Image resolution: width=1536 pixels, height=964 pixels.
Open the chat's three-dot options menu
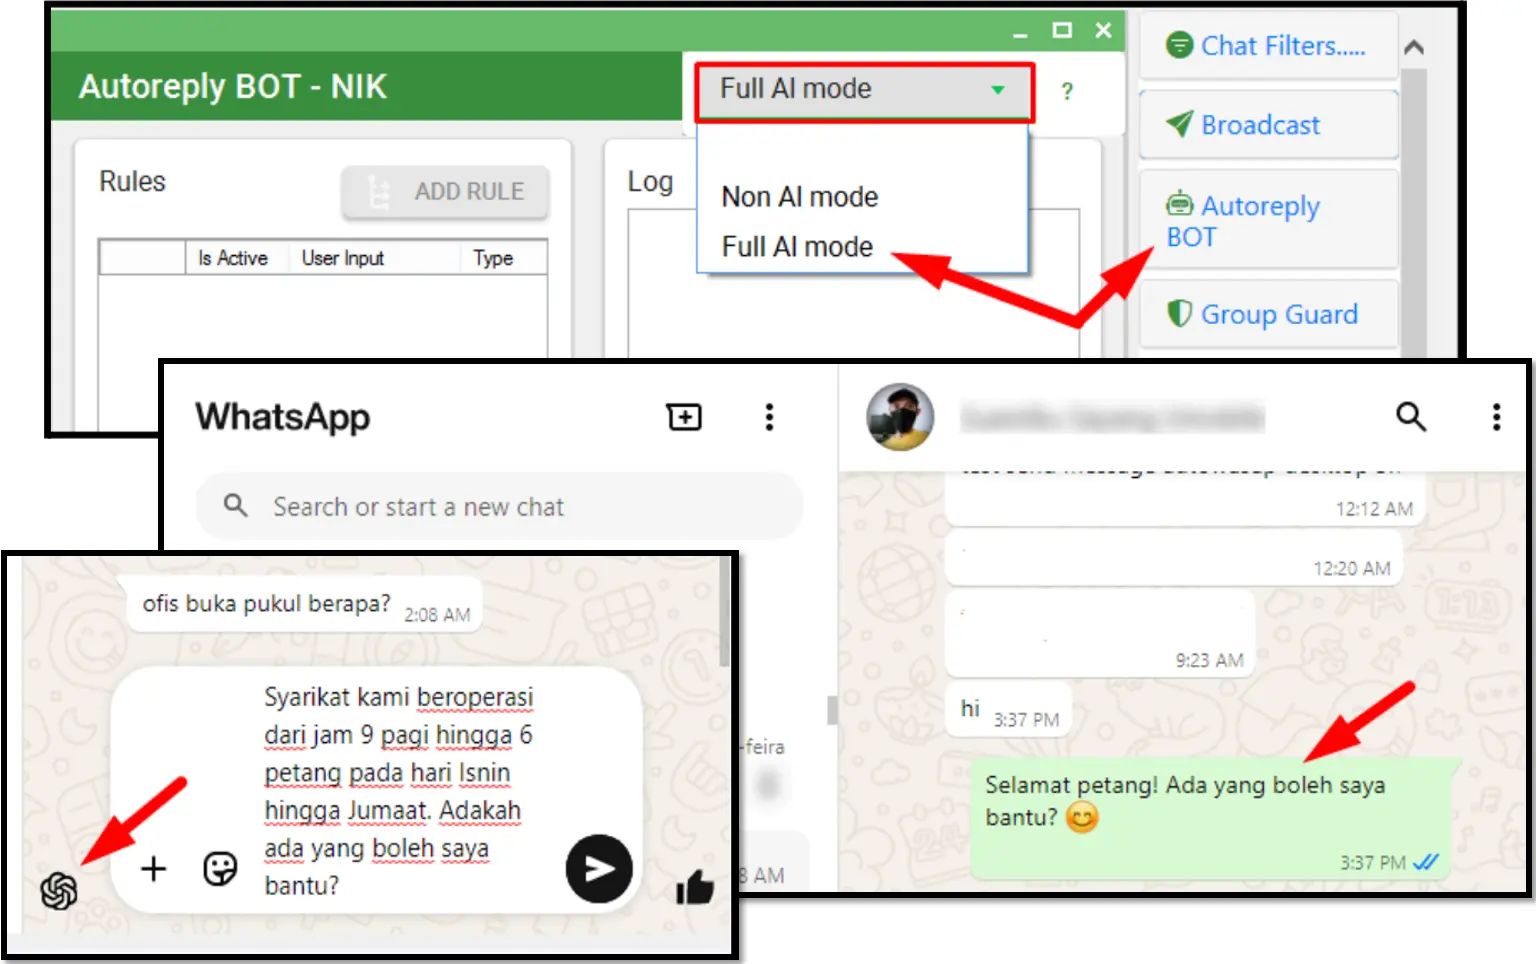pos(1495,417)
